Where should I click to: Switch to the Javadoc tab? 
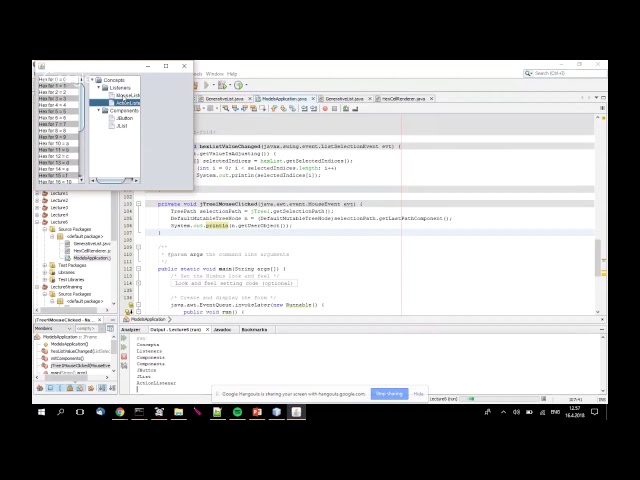pyautogui.click(x=222, y=329)
